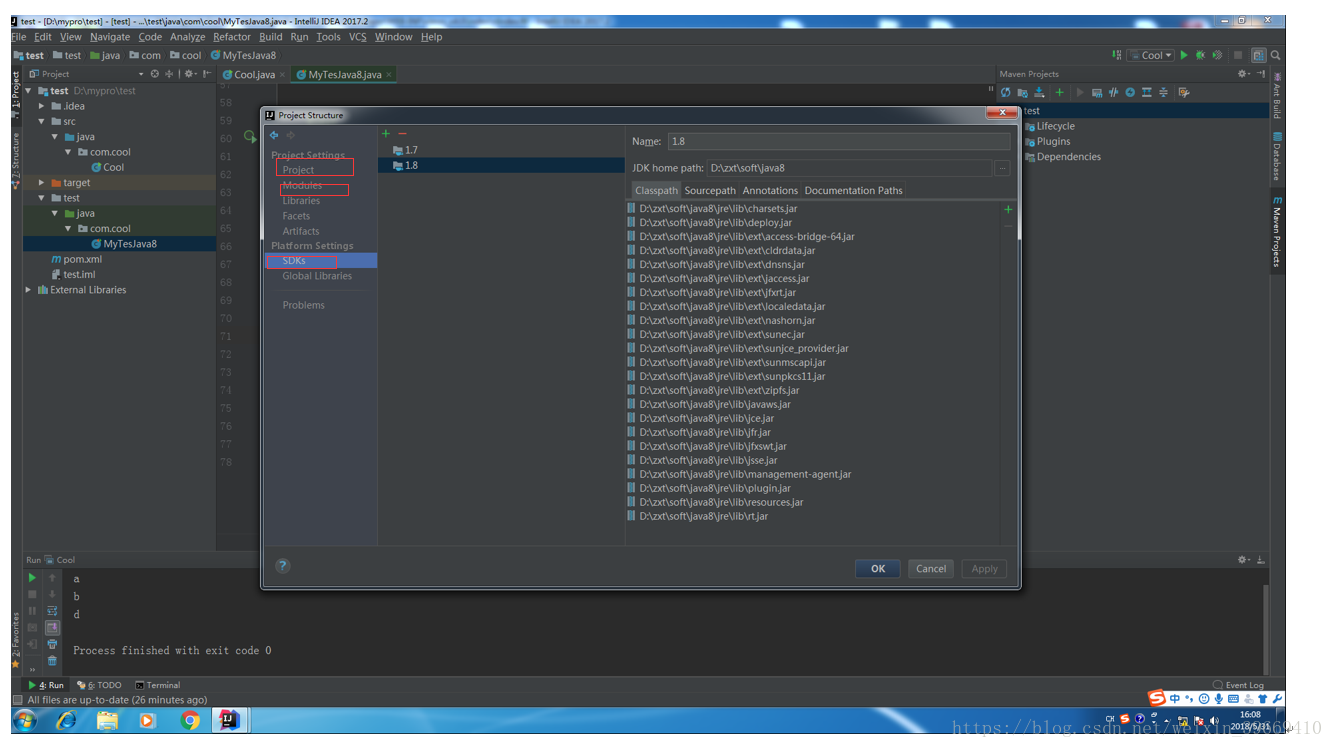
Task: Open the Project view type dropdown
Action: pos(141,74)
